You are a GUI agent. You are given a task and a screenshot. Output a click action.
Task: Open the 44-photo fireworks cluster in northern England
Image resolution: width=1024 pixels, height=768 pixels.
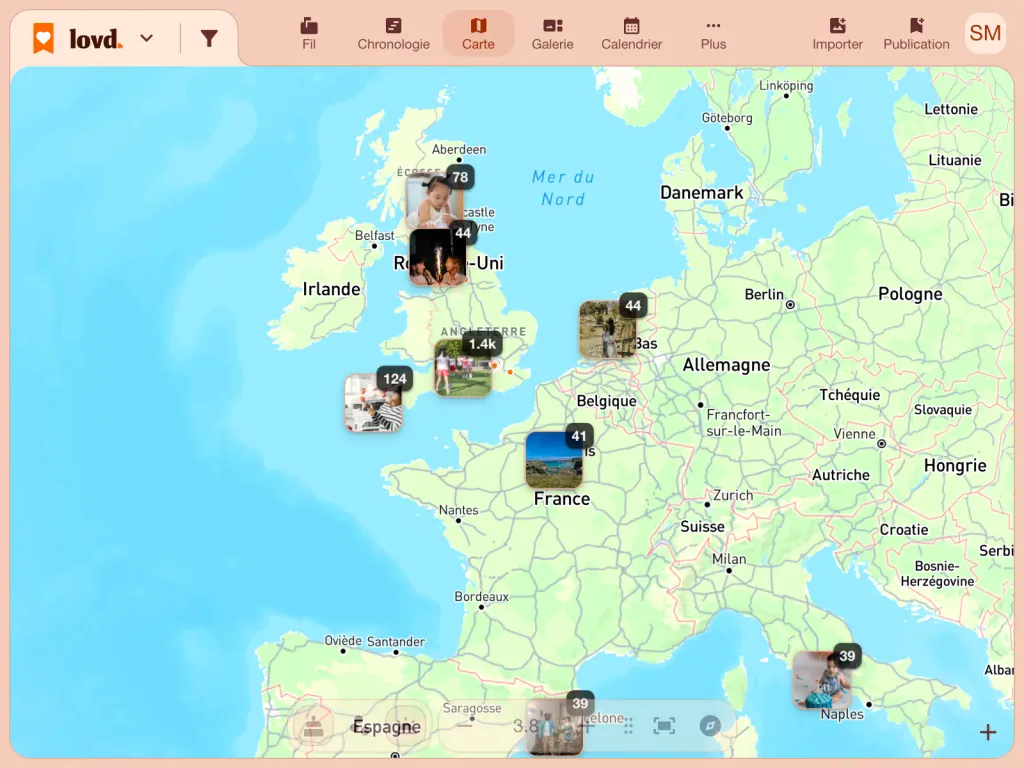click(438, 257)
